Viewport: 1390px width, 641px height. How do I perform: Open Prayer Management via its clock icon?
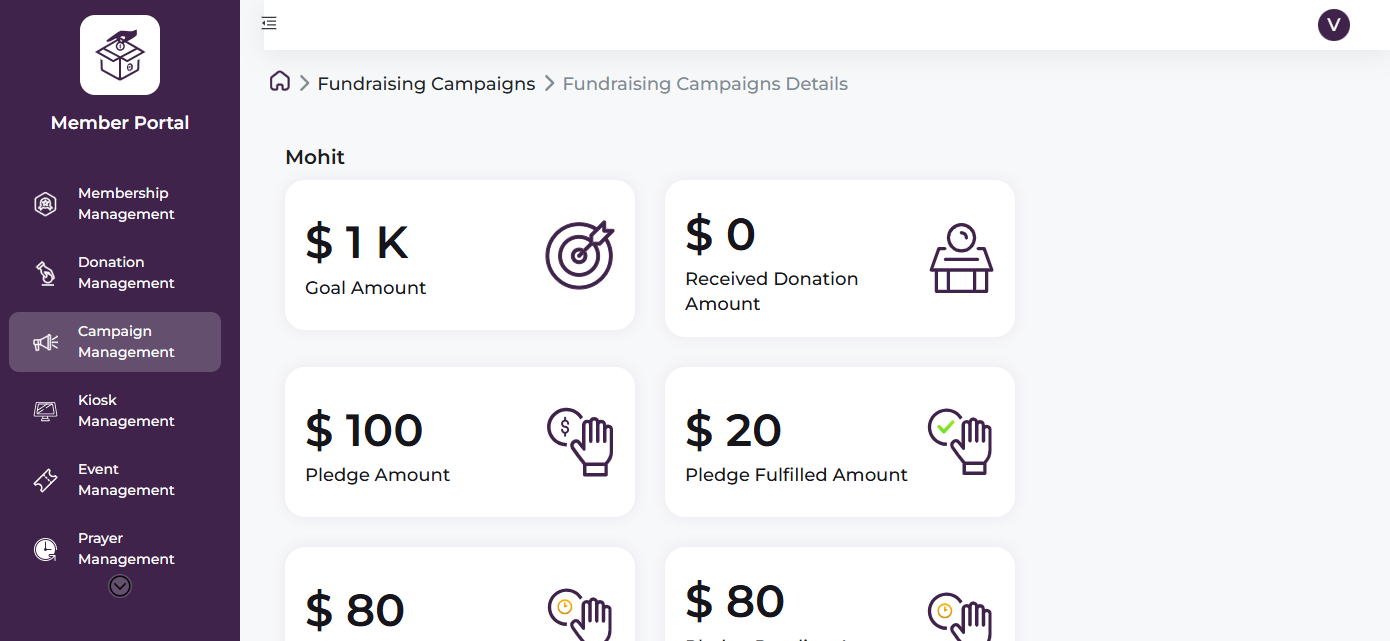click(45, 548)
